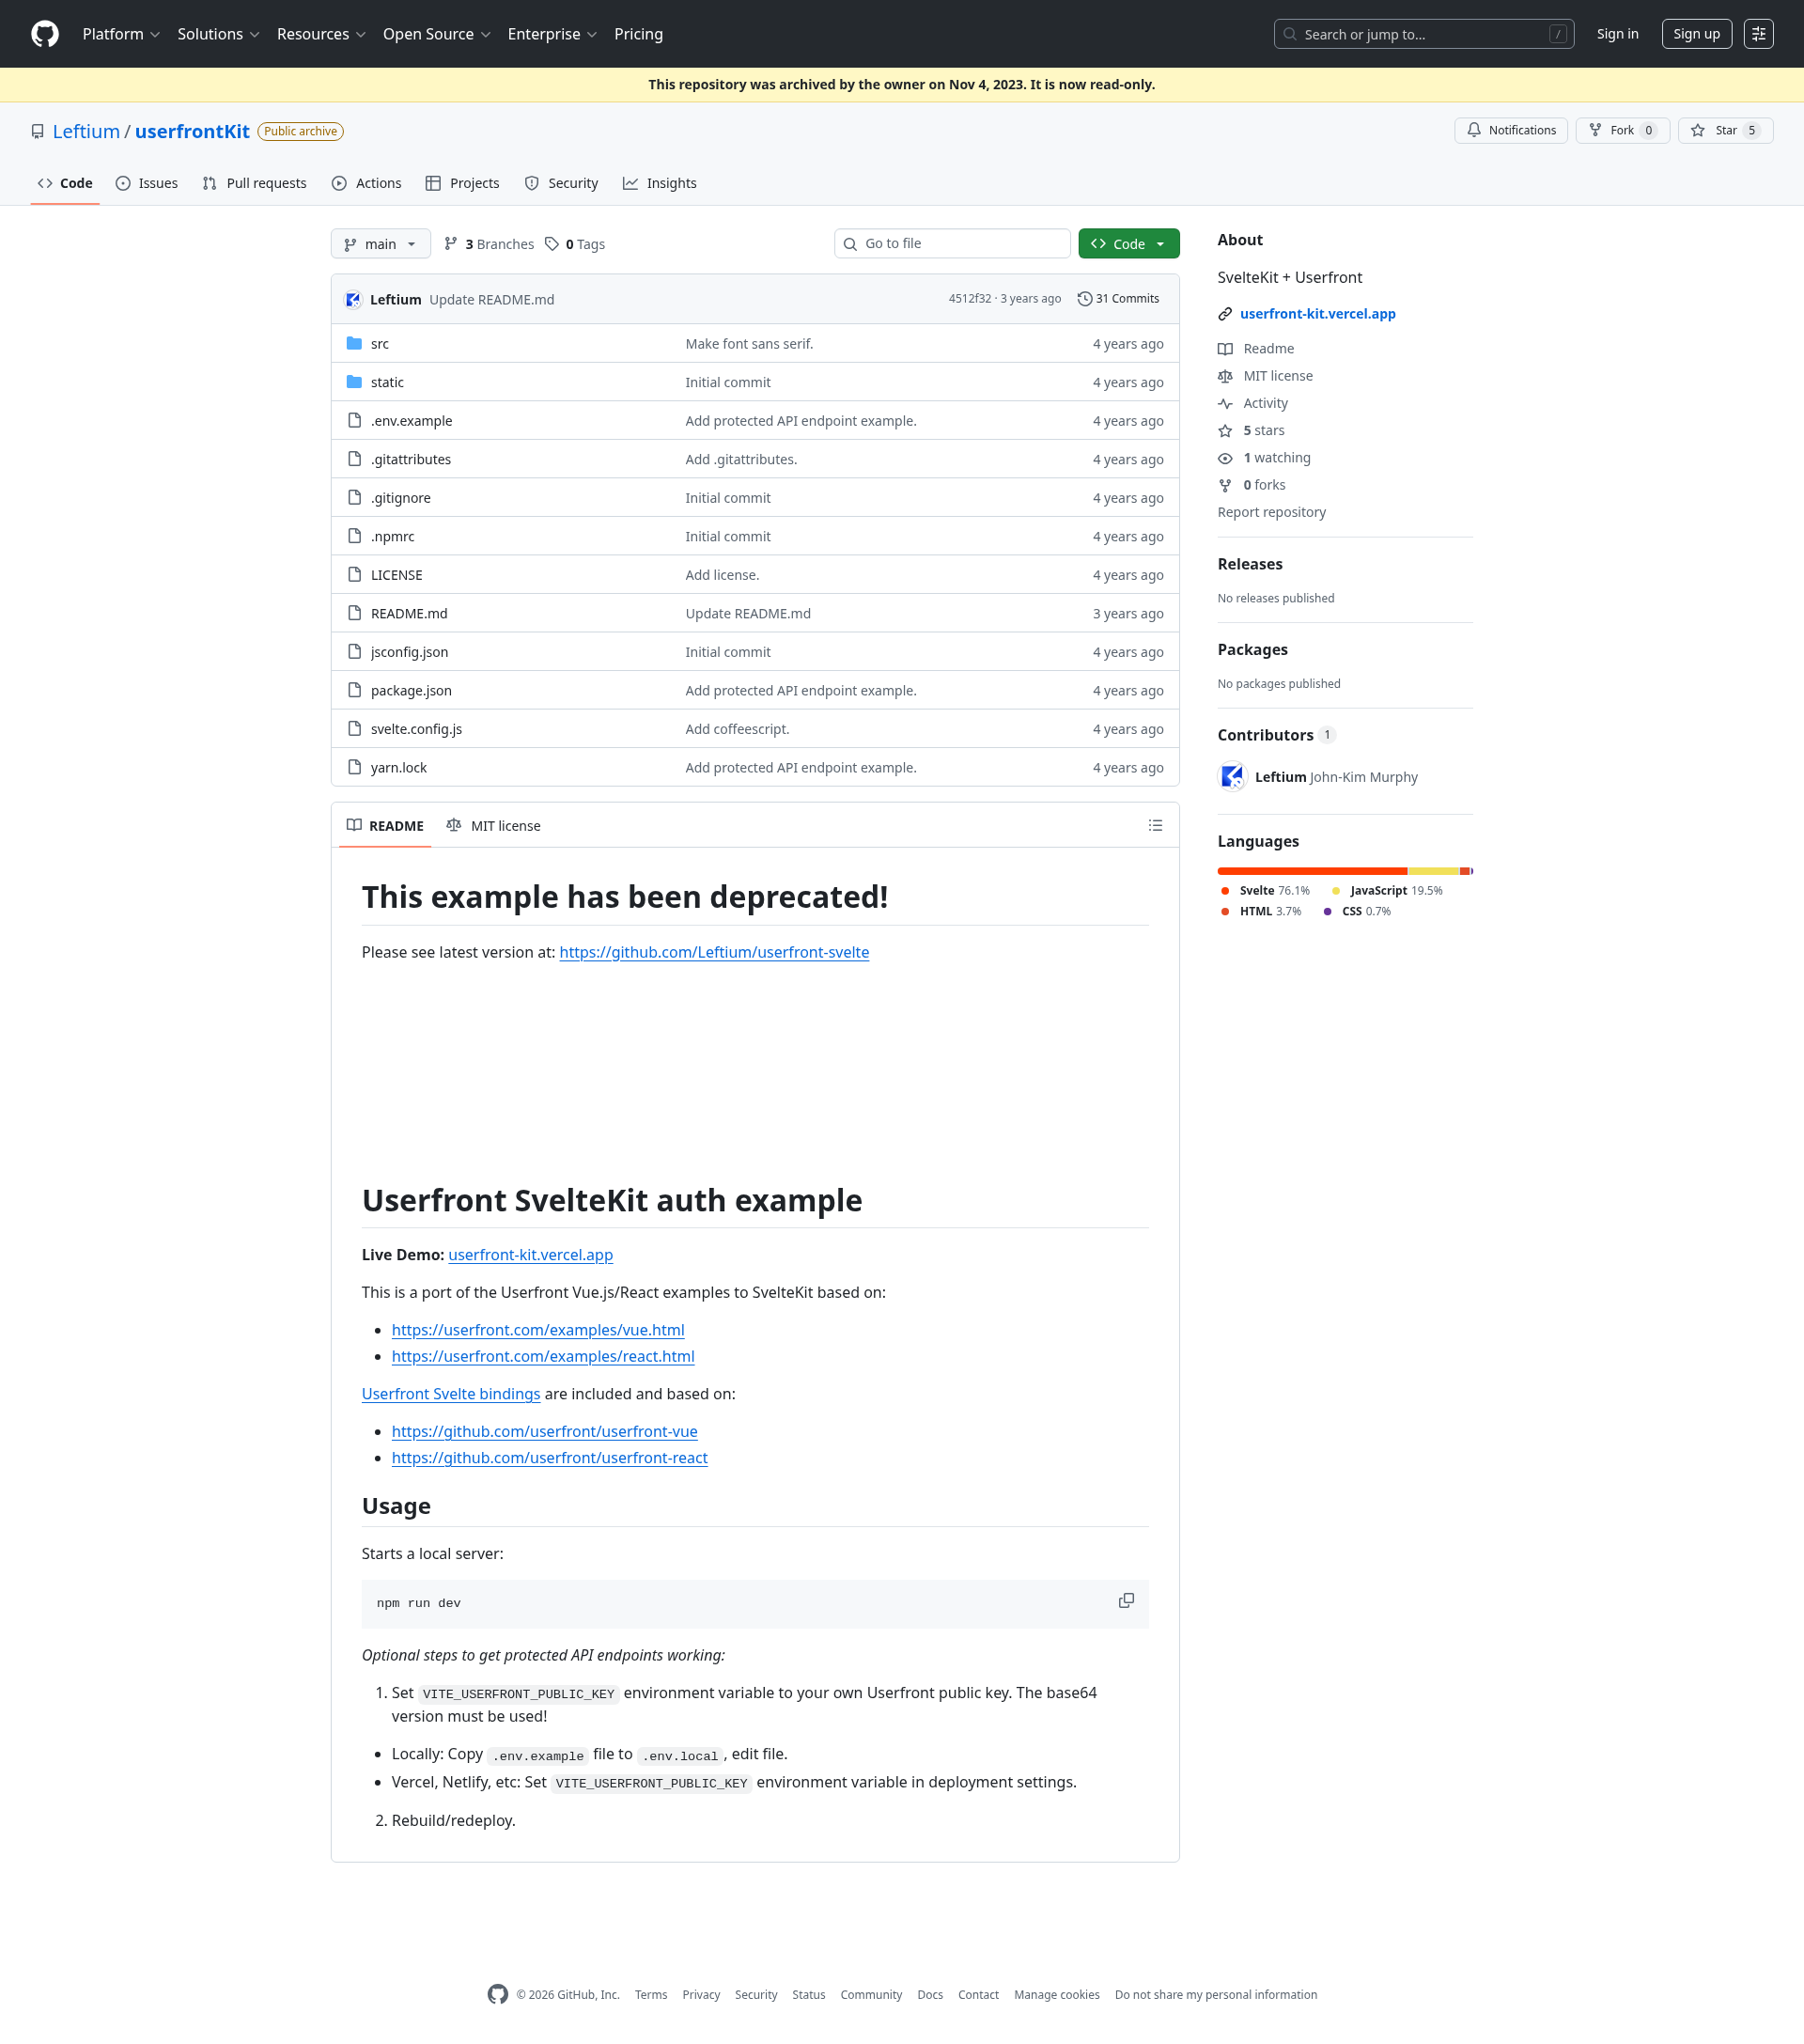This screenshot has height=2044, width=1804.
Task: Expand the Enterprise menu
Action: tap(552, 34)
